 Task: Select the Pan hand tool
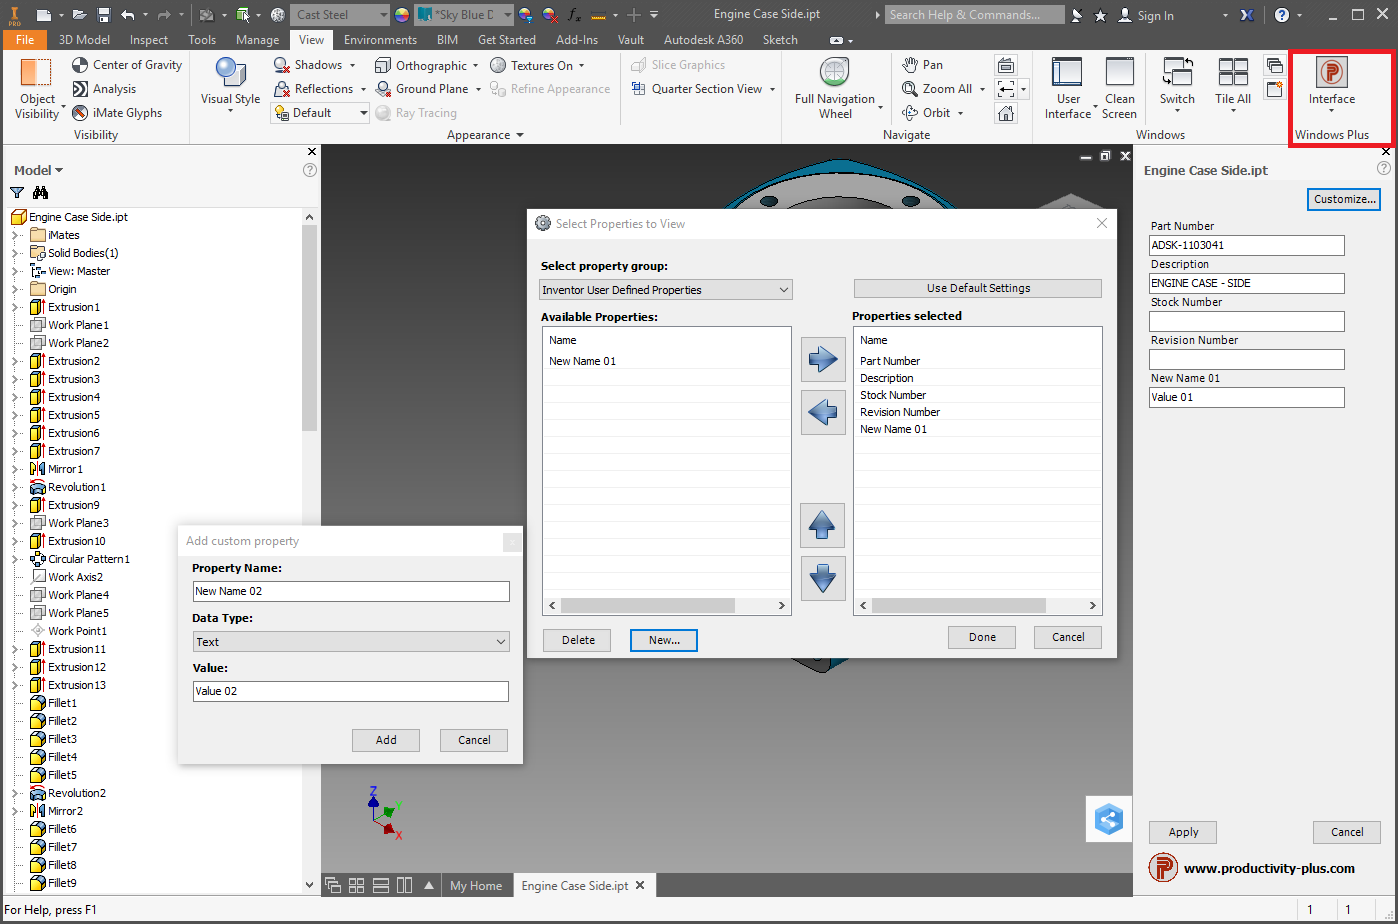coord(910,65)
